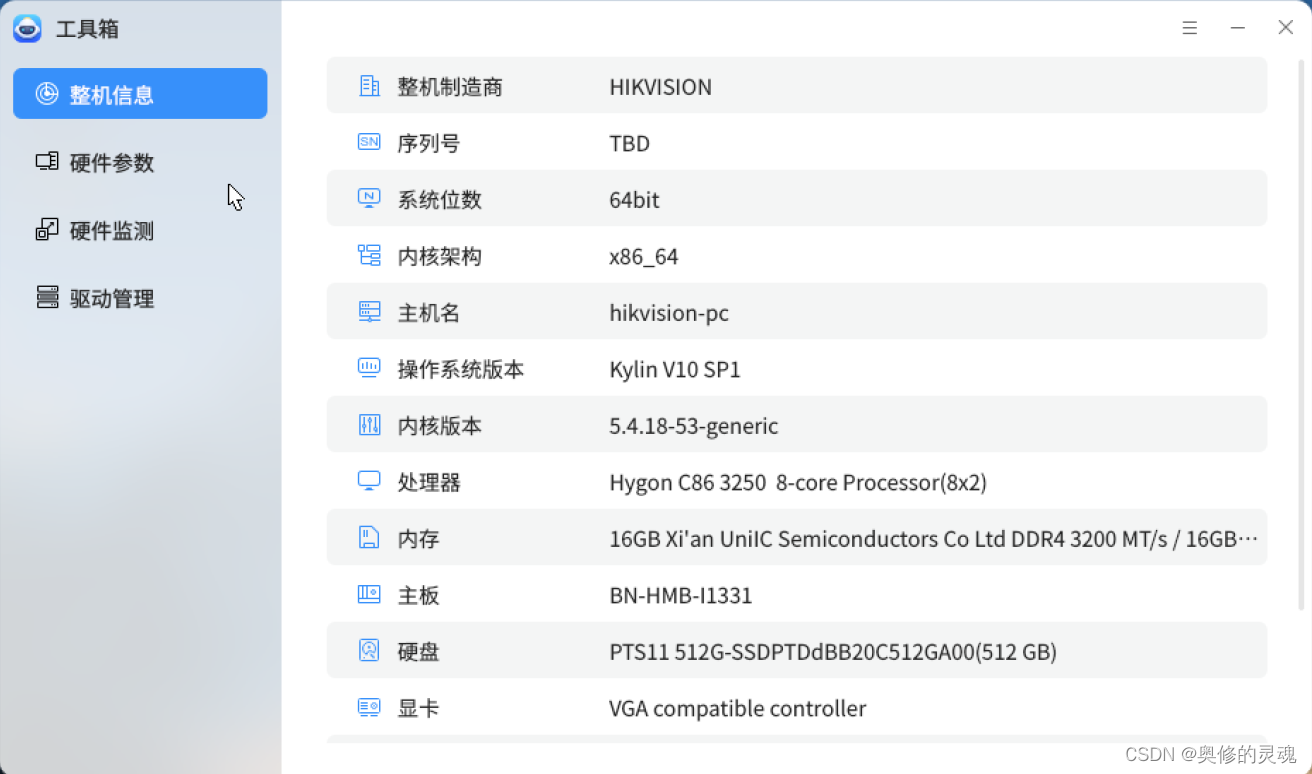Open the 硬件监测 sidebar tab
This screenshot has height=774, width=1312.
[140, 230]
